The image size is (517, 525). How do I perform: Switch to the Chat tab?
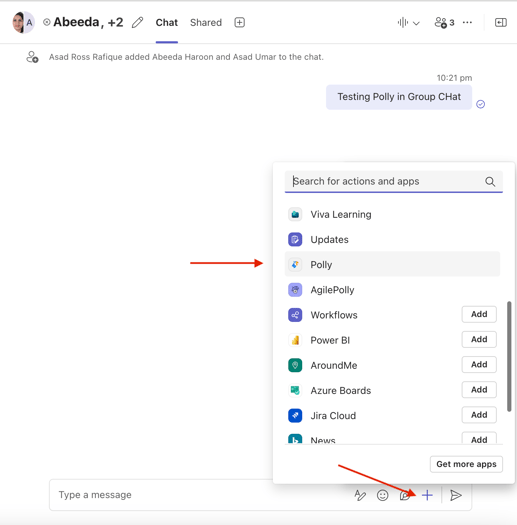click(166, 22)
